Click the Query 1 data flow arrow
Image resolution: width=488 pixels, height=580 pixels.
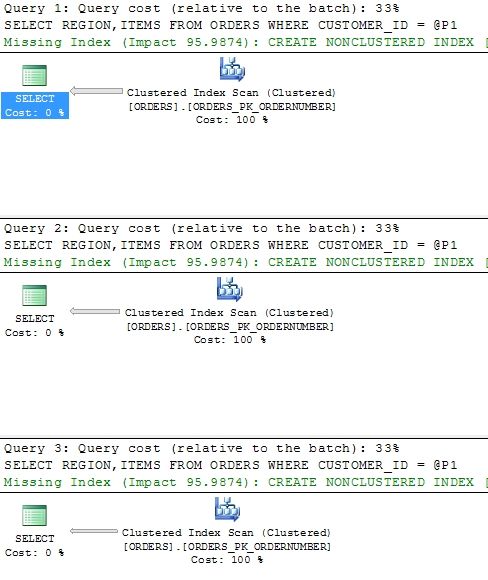(x=96, y=91)
